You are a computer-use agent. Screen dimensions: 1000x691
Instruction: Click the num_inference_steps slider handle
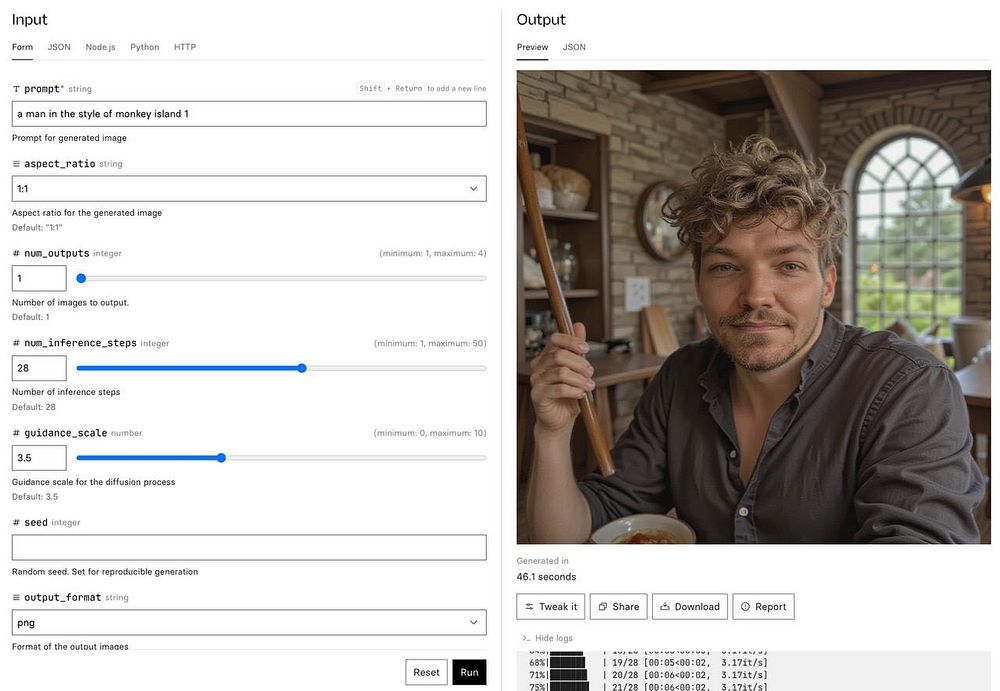pos(302,368)
